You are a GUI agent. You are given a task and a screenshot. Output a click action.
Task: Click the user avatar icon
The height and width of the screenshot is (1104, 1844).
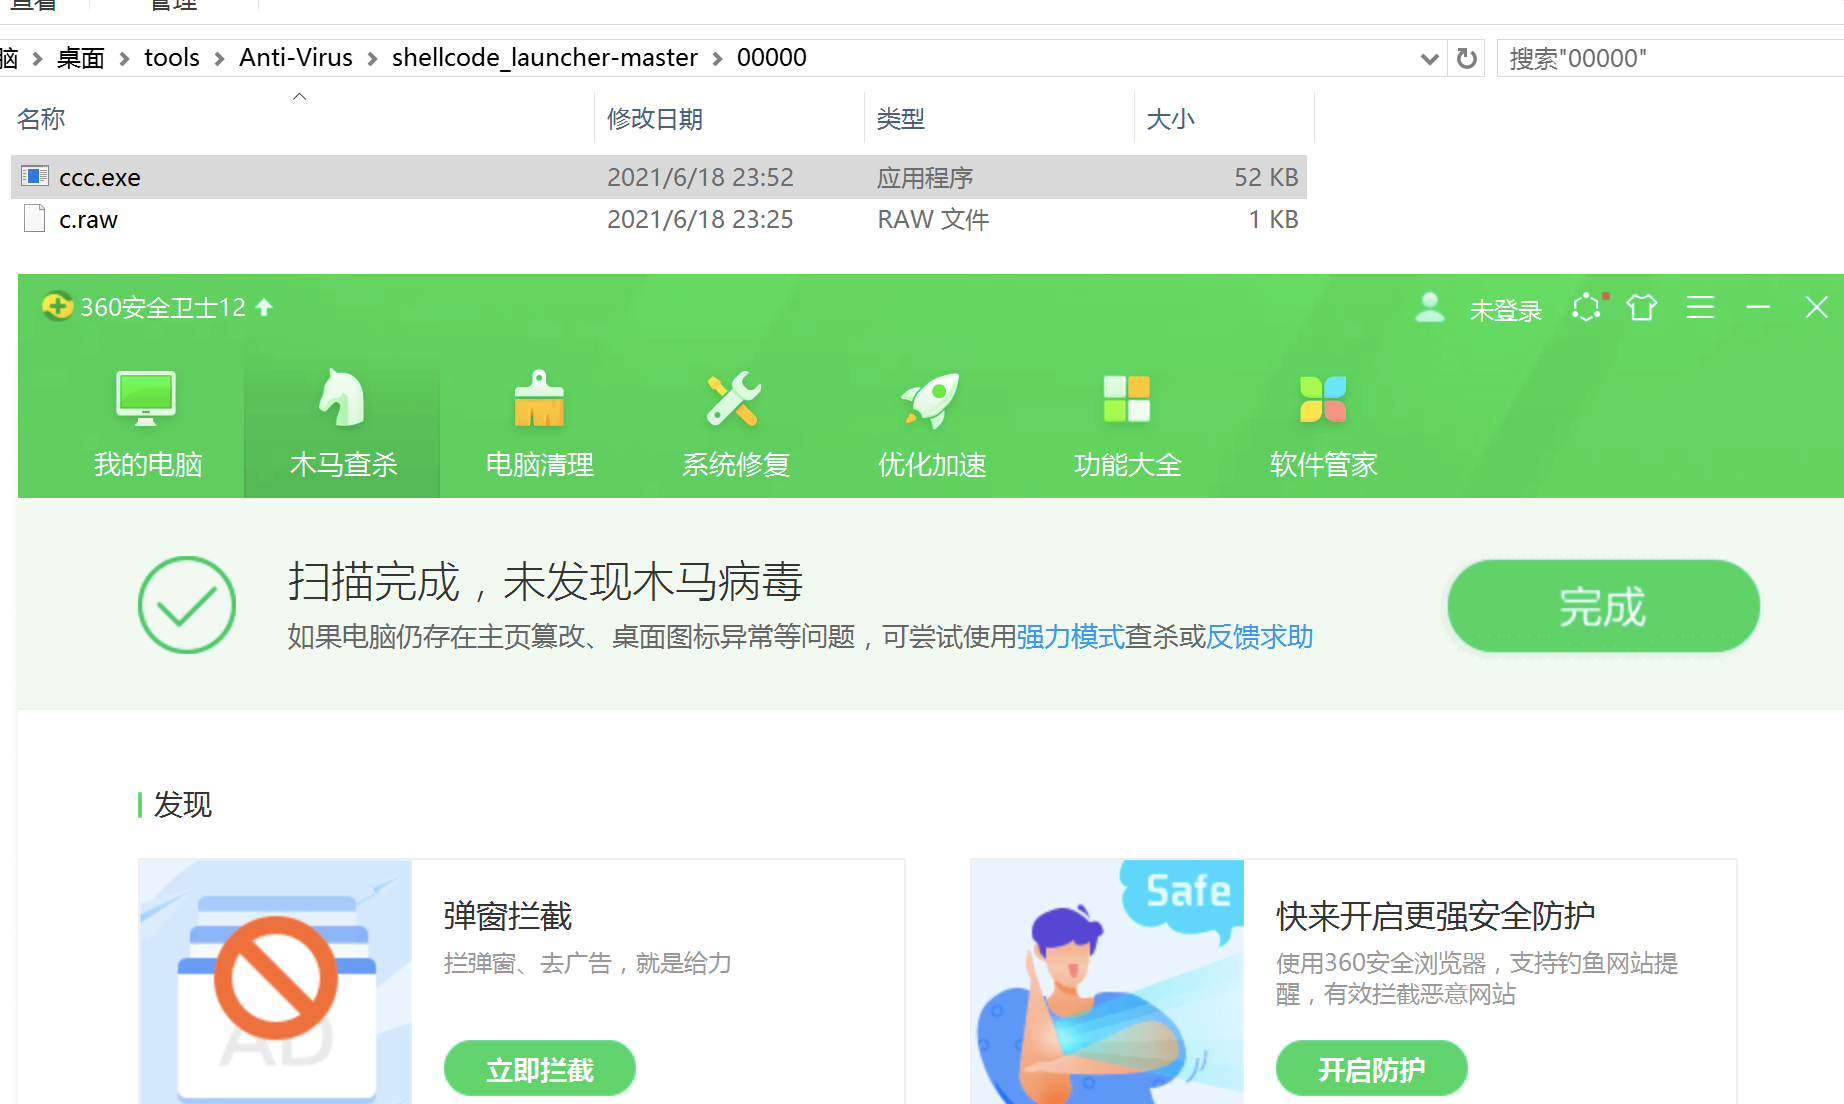pos(1430,307)
